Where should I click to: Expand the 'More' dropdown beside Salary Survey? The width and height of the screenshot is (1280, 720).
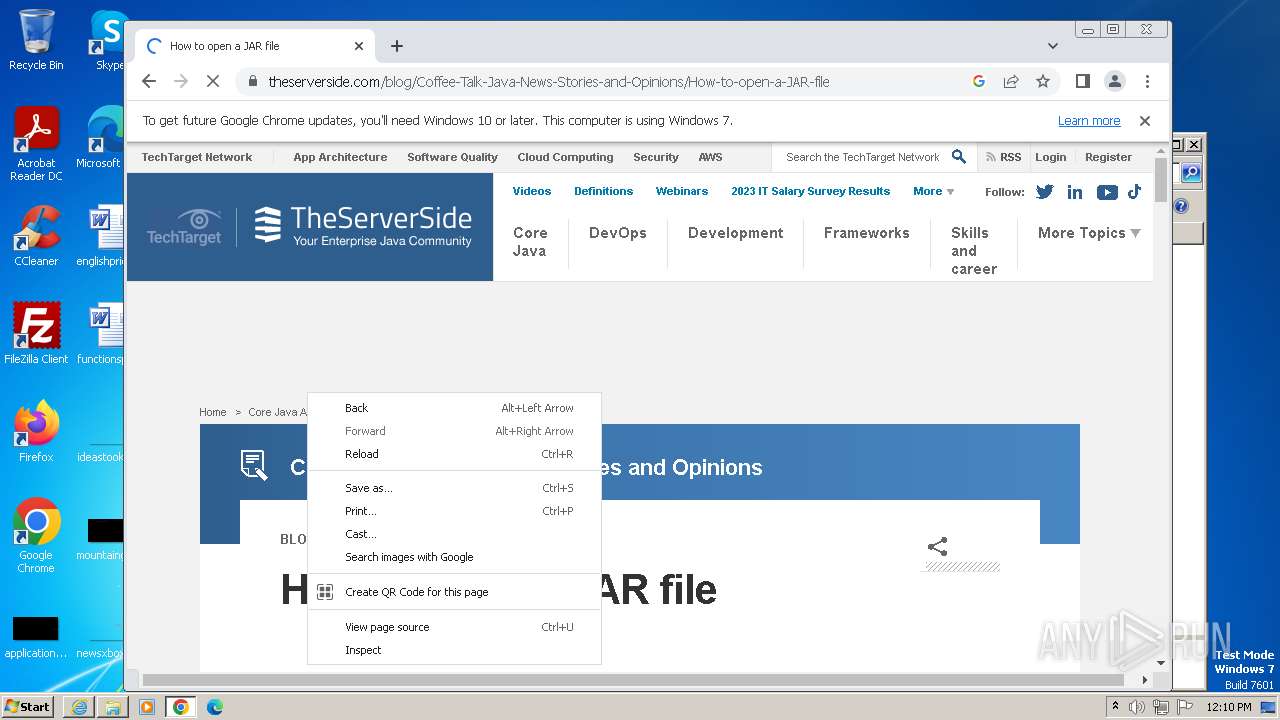[x=933, y=191]
